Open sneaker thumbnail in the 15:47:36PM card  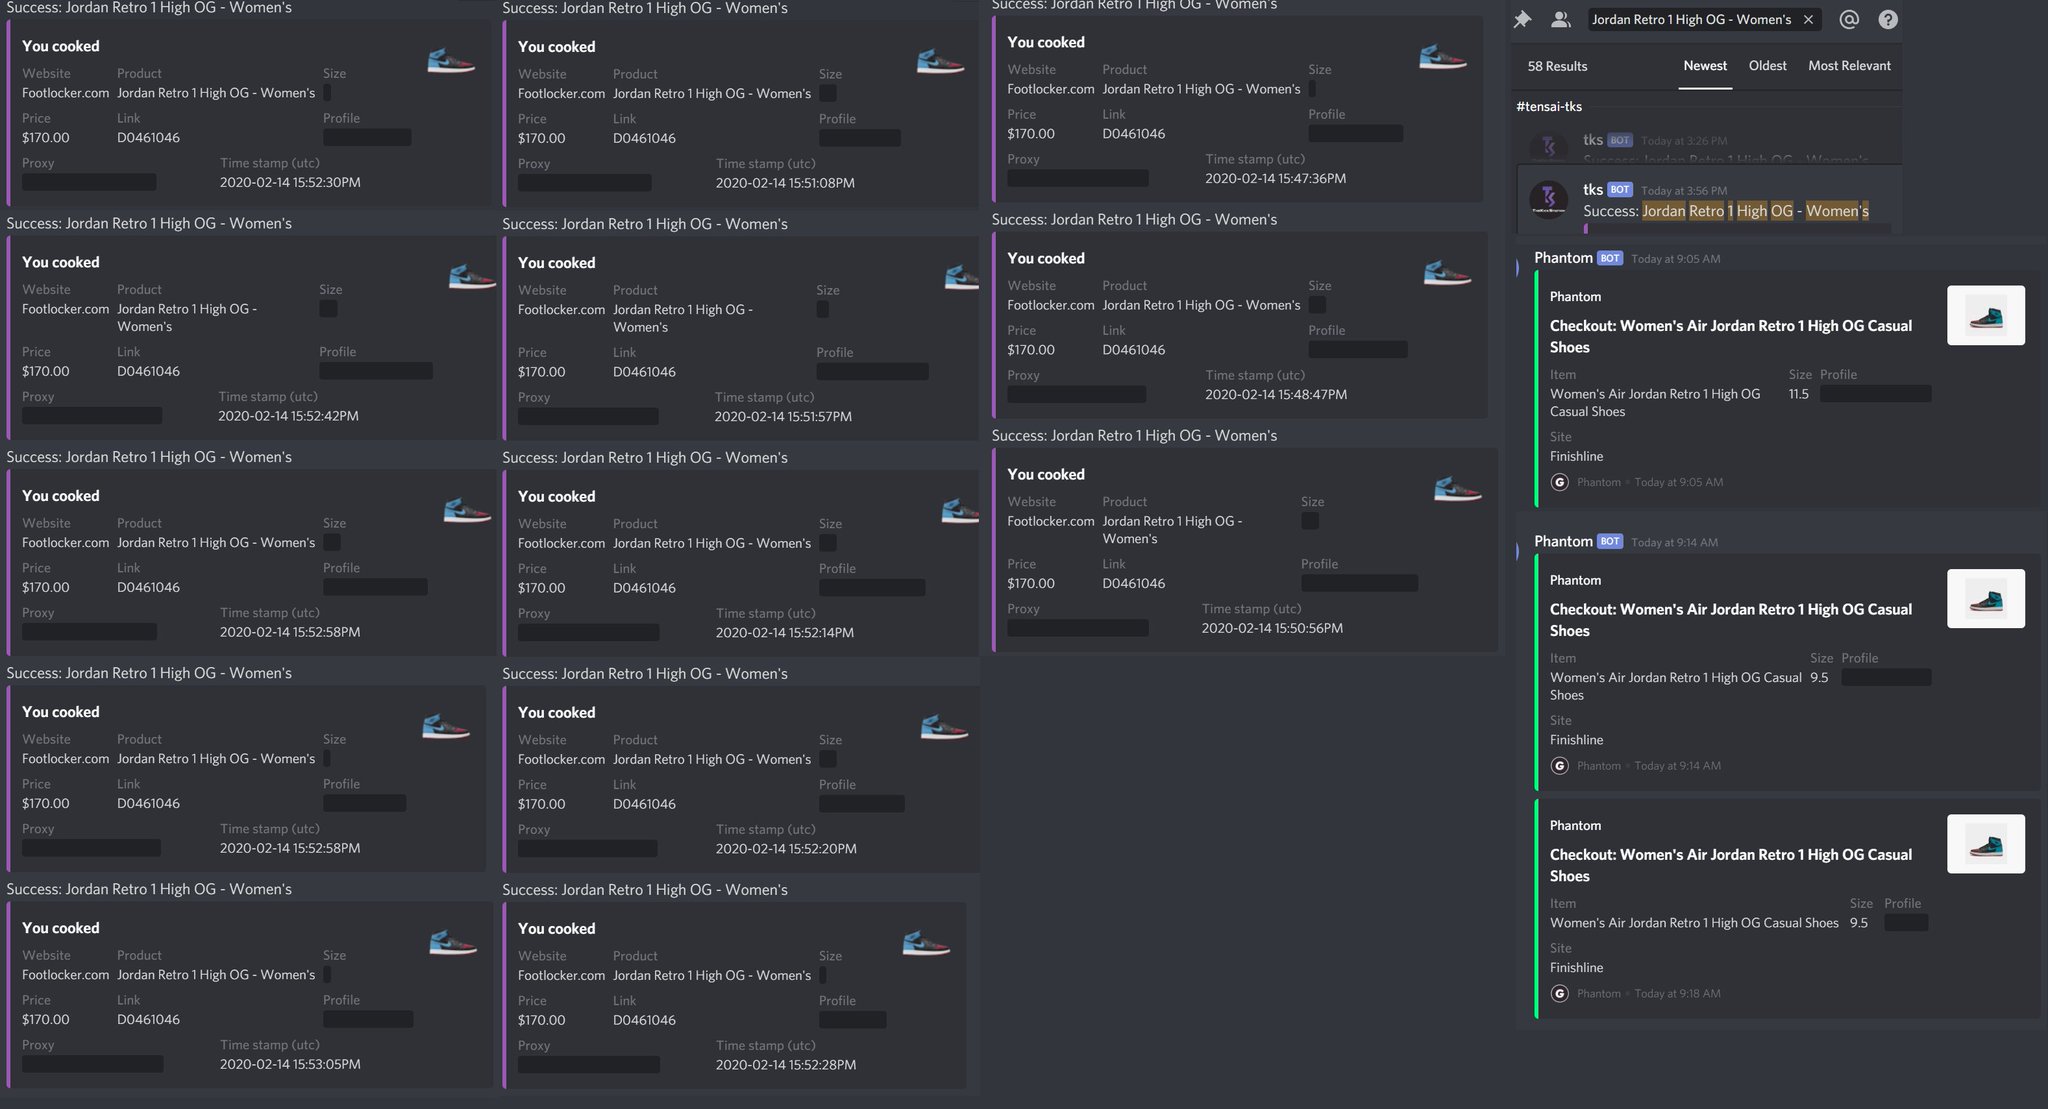[1443, 57]
